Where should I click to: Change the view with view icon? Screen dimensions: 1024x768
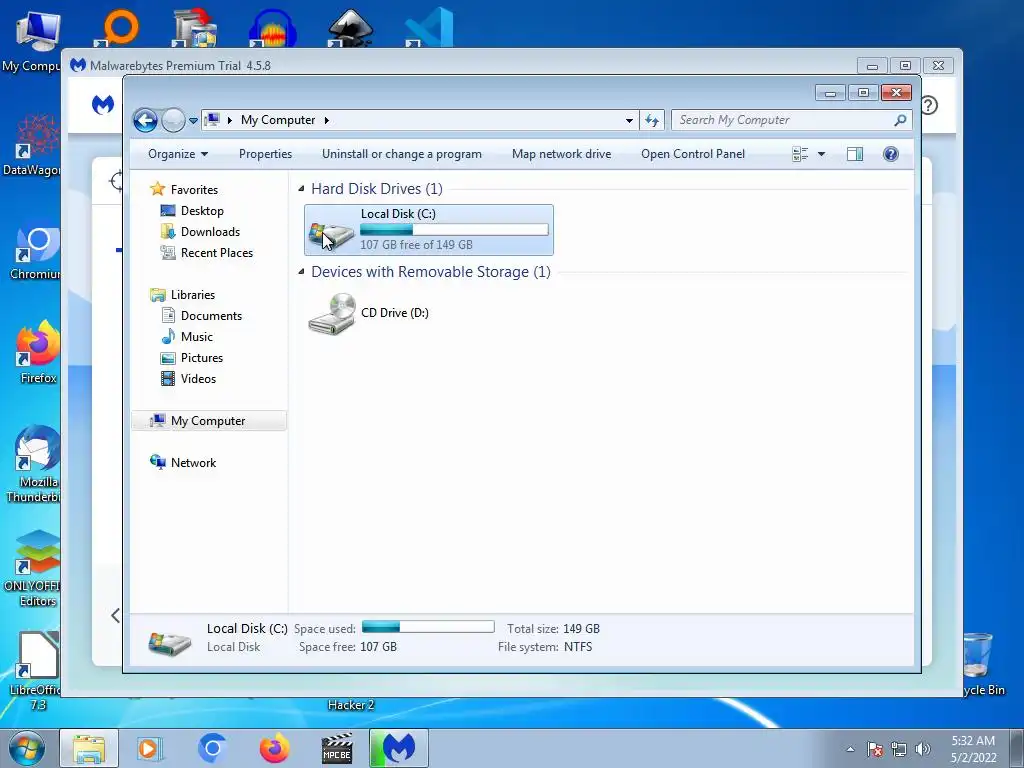[x=800, y=154]
